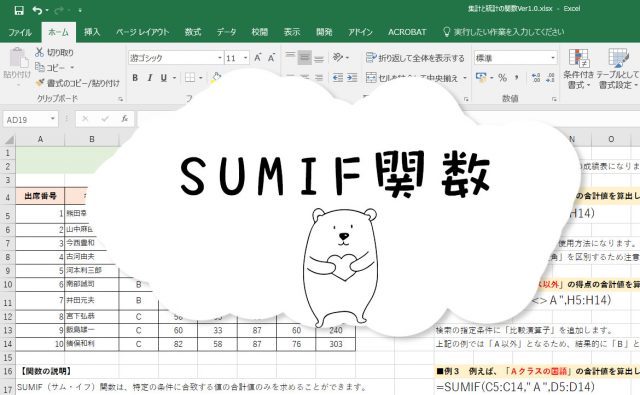This screenshot has height=395, width=640.
Task: Toggle Bold formatting
Action: pos(135,78)
